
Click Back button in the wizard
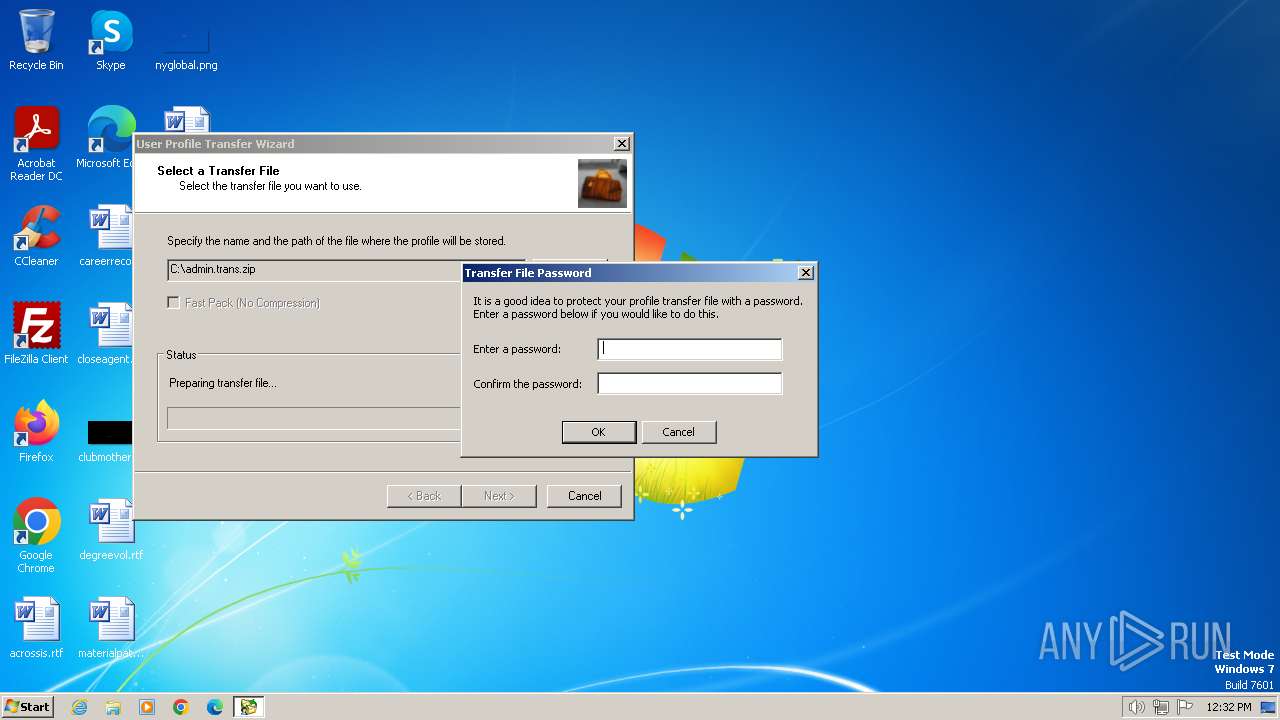coord(424,496)
